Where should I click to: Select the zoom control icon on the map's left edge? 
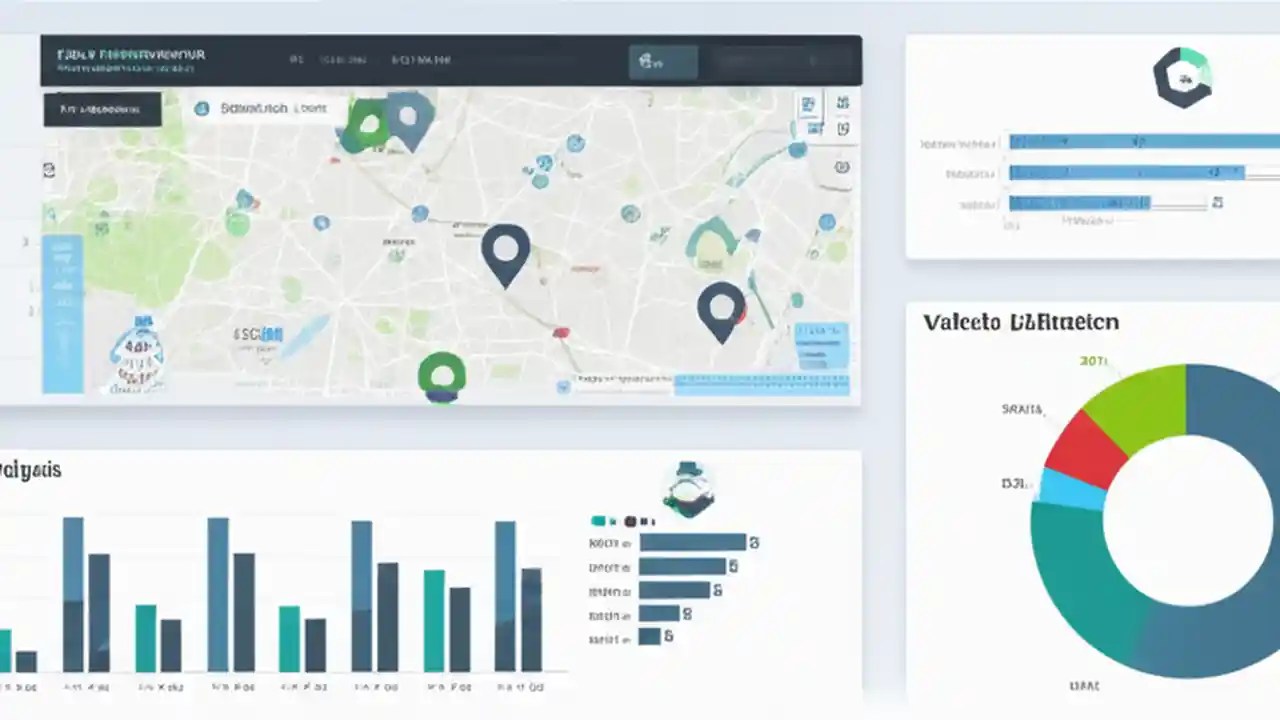[49, 171]
